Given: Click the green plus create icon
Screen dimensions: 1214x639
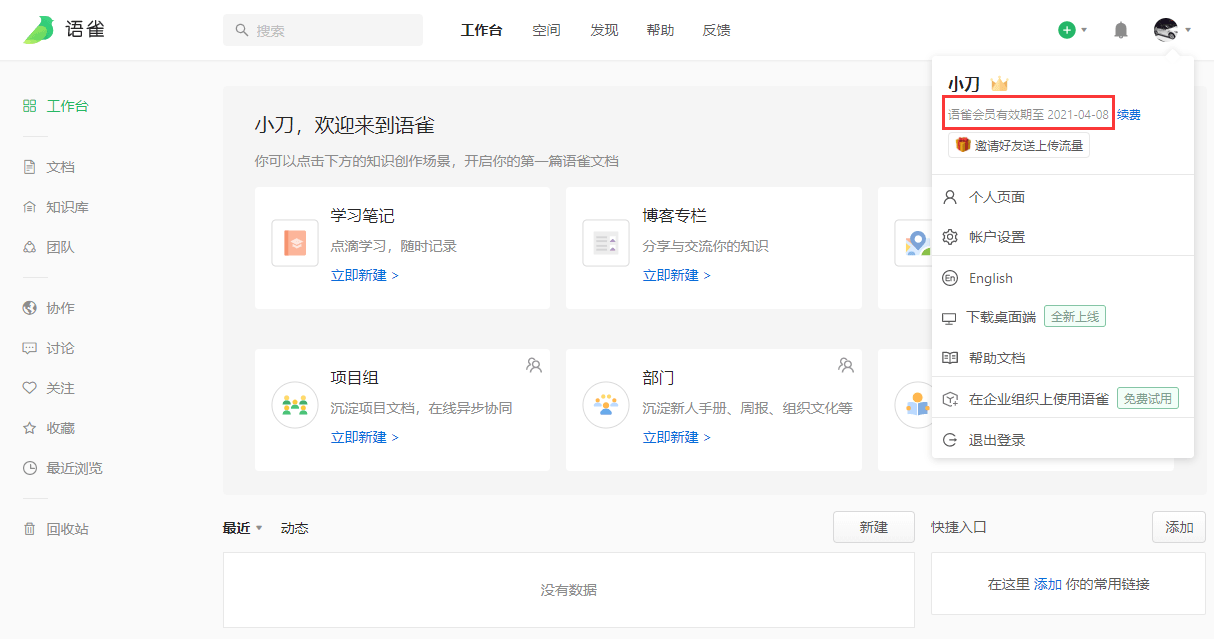Looking at the screenshot, I should click(x=1067, y=30).
